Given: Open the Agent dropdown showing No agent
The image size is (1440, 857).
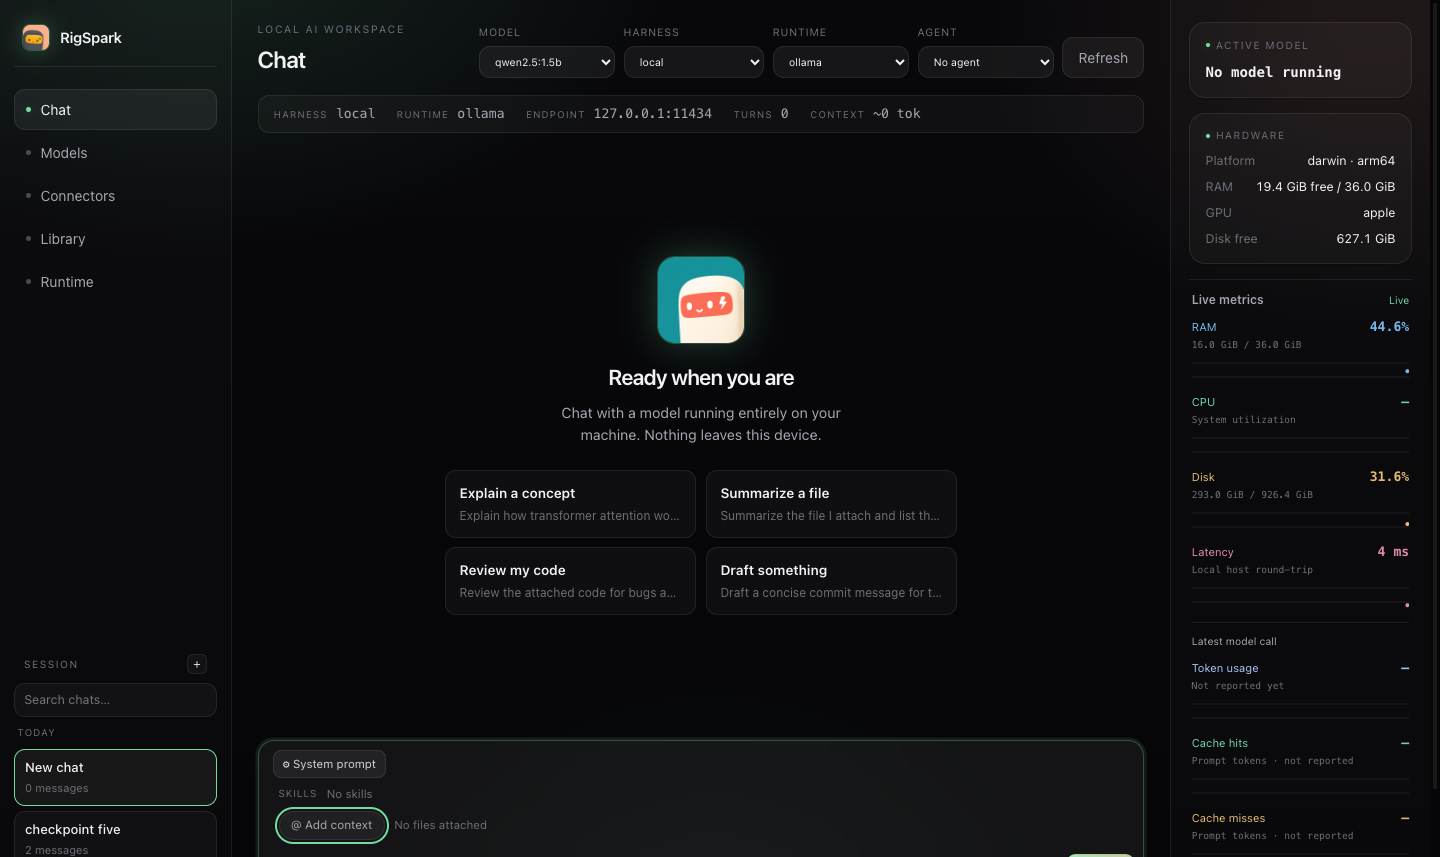Looking at the screenshot, I should click(x=986, y=62).
